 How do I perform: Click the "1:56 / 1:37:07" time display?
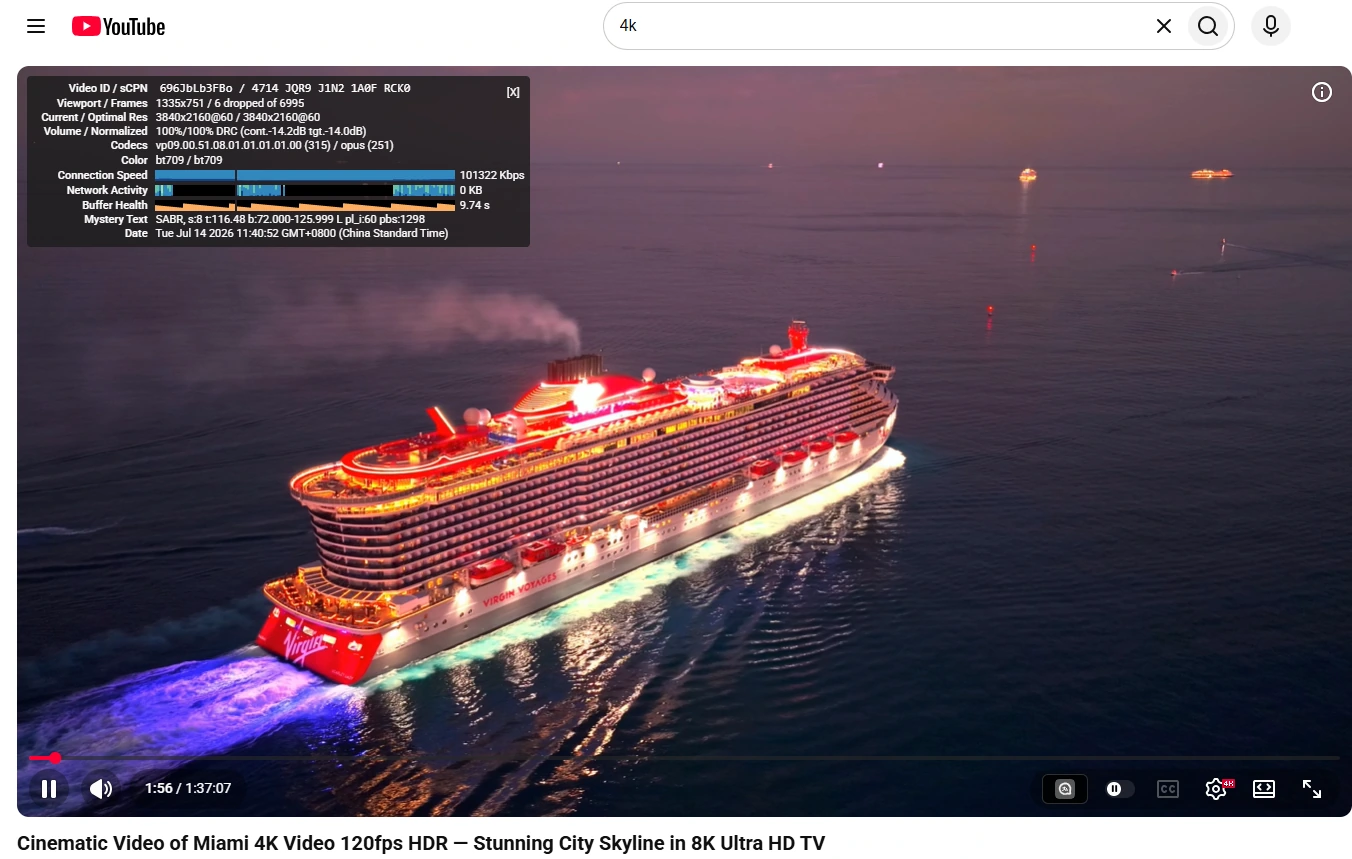pyautogui.click(x=188, y=789)
